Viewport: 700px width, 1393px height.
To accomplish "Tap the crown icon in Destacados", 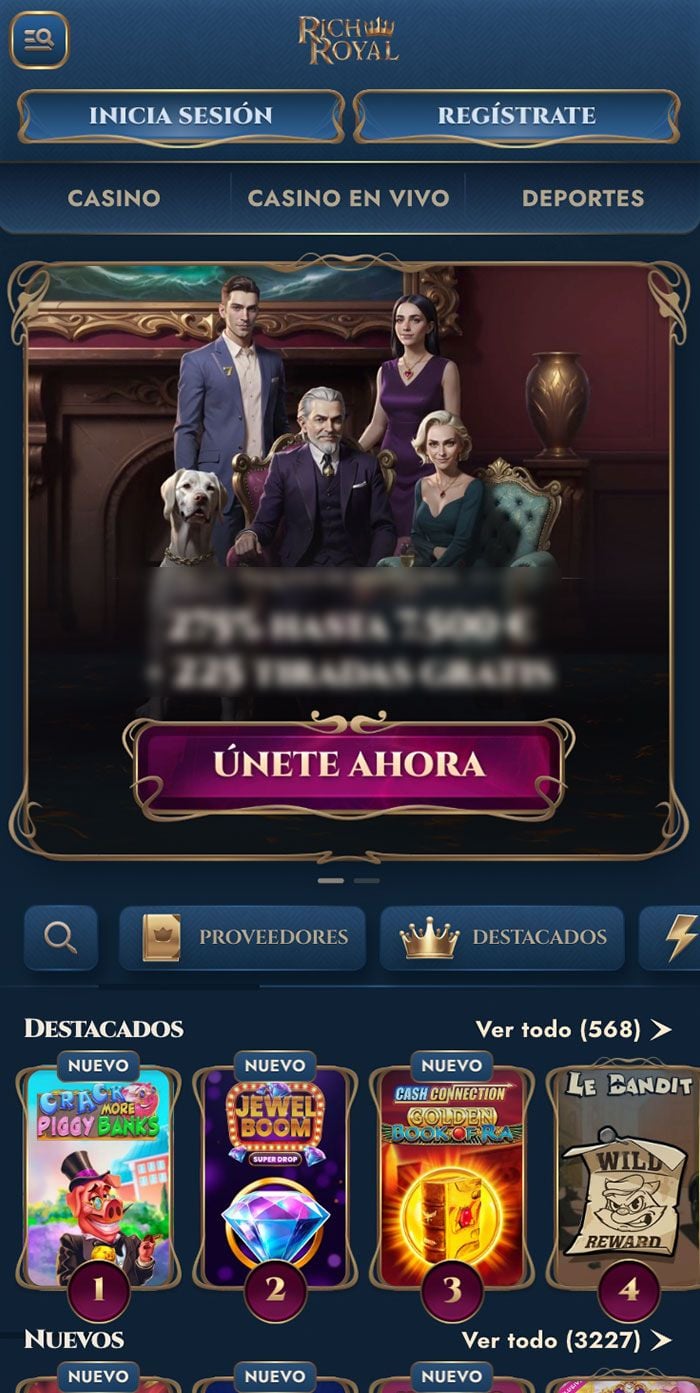I will pyautogui.click(x=429, y=938).
